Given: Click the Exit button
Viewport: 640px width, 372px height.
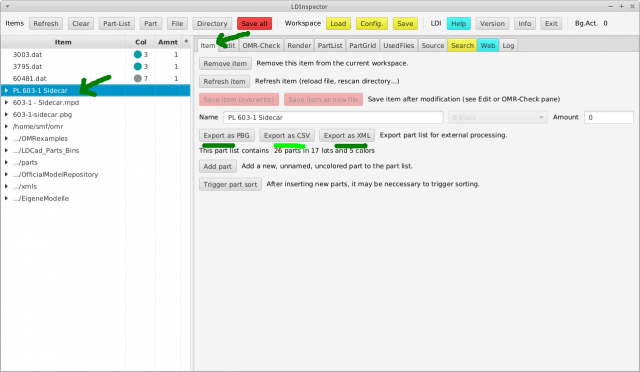Looking at the screenshot, I should pyautogui.click(x=551, y=24).
